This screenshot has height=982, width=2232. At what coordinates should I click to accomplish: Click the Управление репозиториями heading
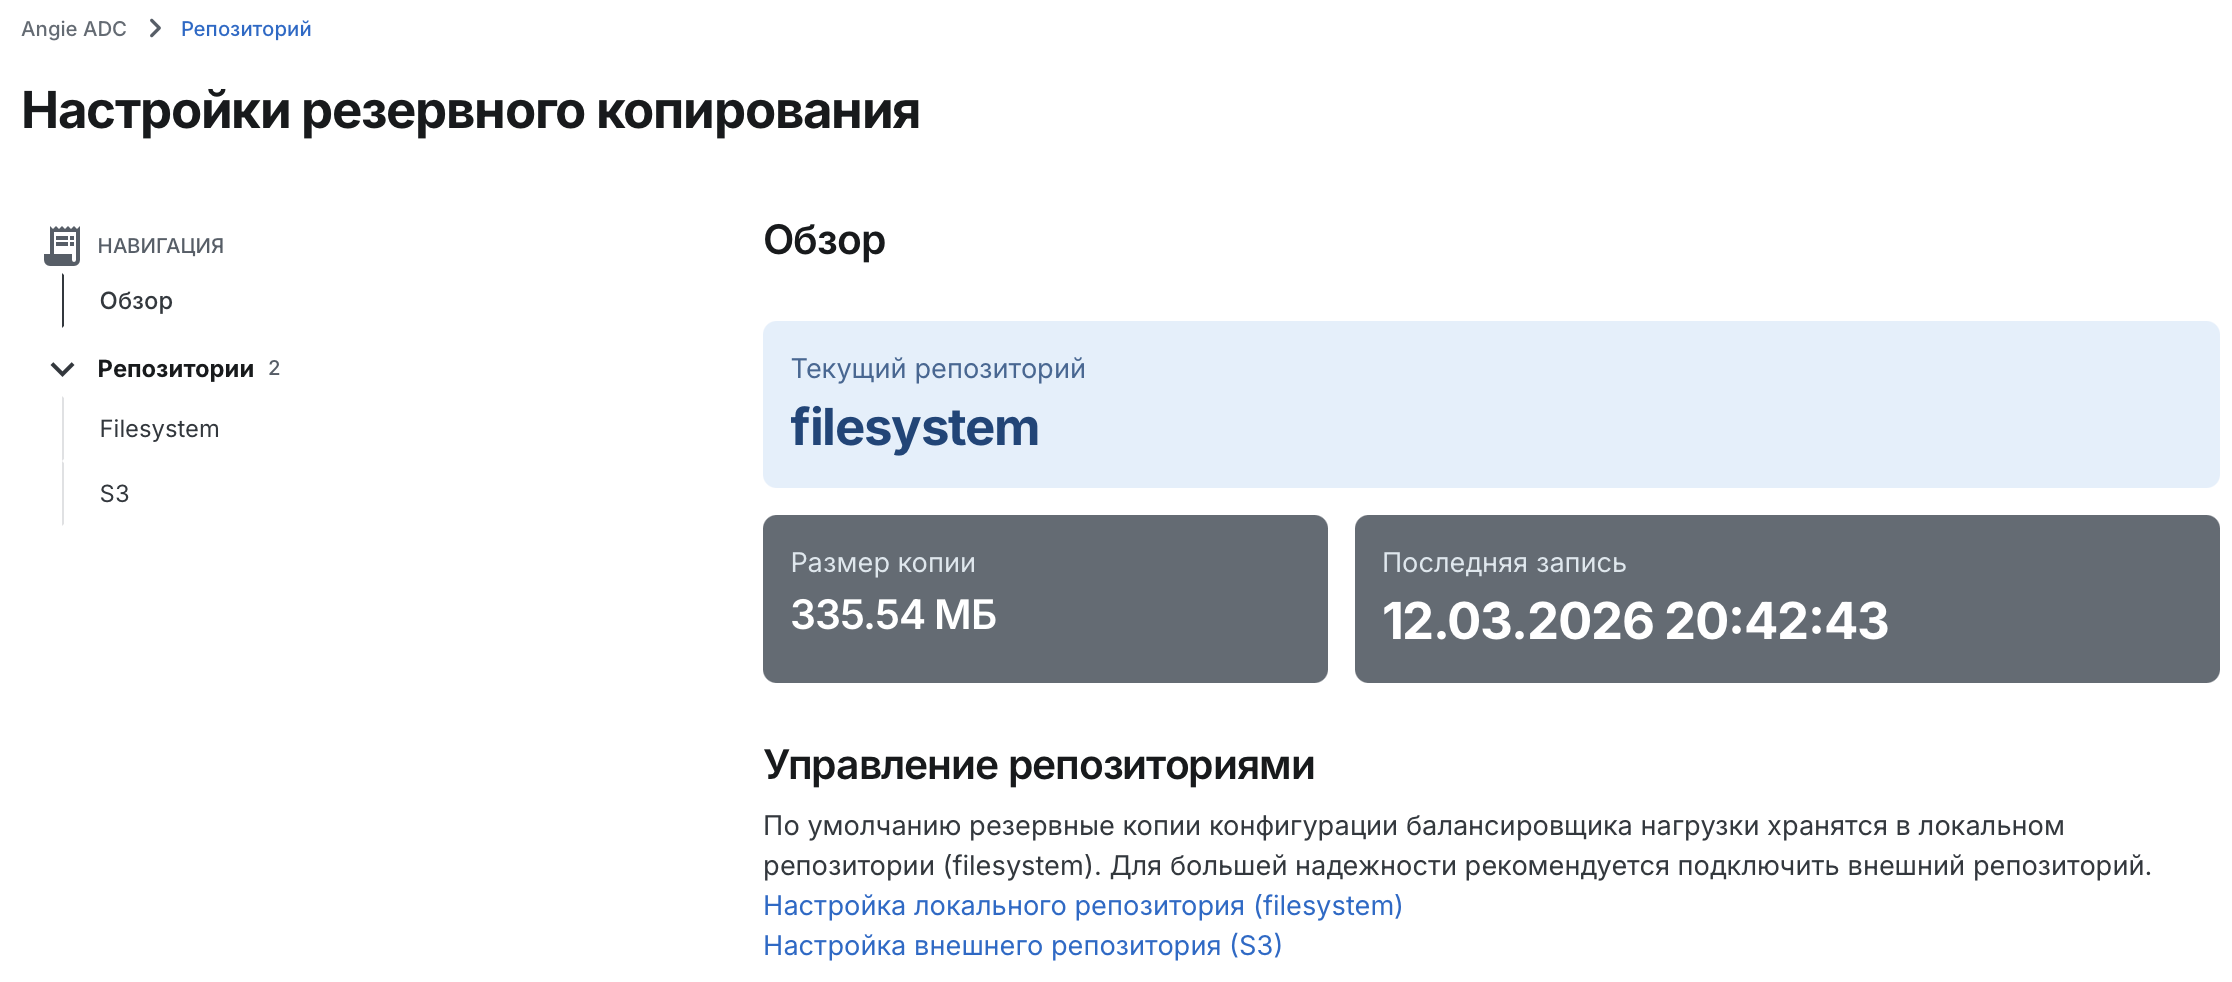pyautogui.click(x=1039, y=765)
